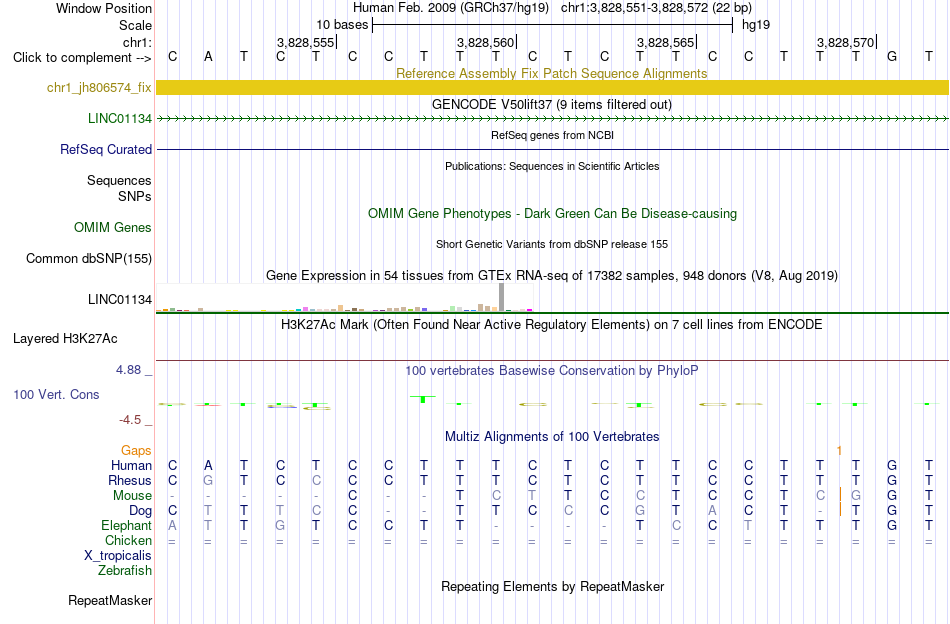The width and height of the screenshot is (950, 624).
Task: Click the Scale label
Action: point(136,25)
